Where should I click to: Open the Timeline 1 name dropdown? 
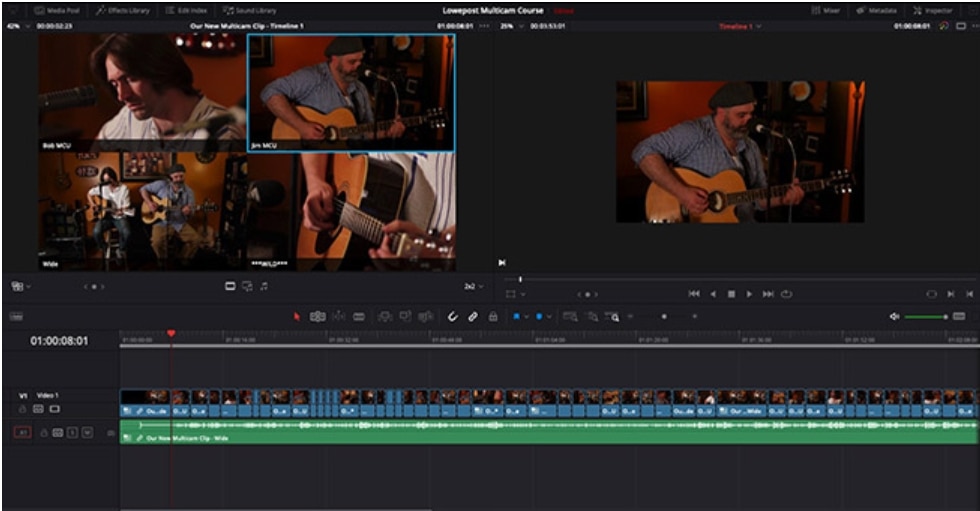click(740, 26)
